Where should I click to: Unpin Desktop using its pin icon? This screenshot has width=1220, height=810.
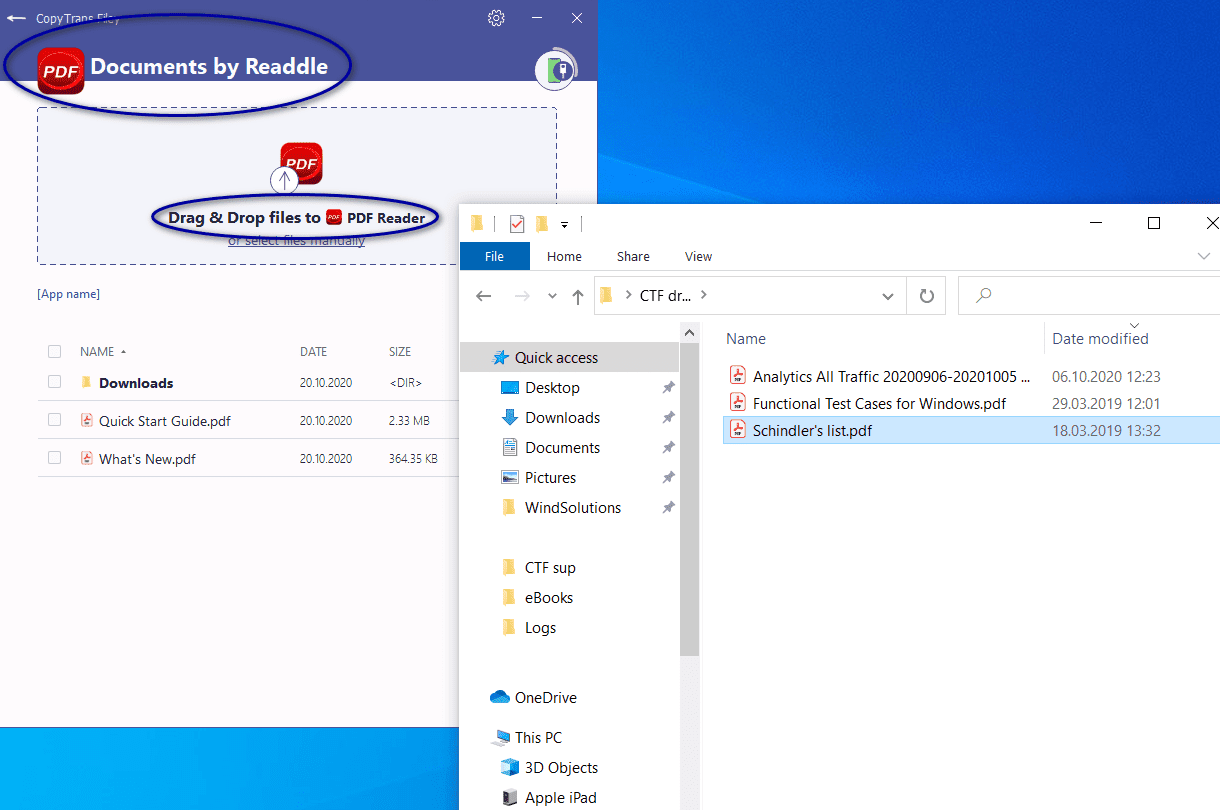(x=668, y=388)
